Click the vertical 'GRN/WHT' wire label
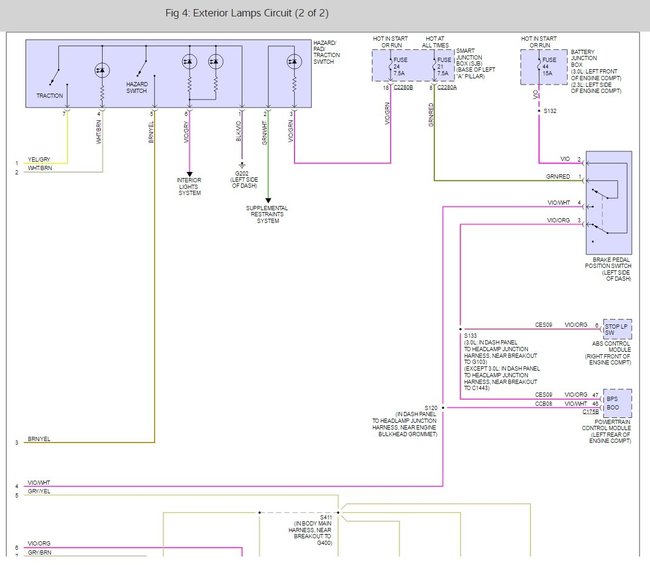650x565 pixels. [264, 133]
